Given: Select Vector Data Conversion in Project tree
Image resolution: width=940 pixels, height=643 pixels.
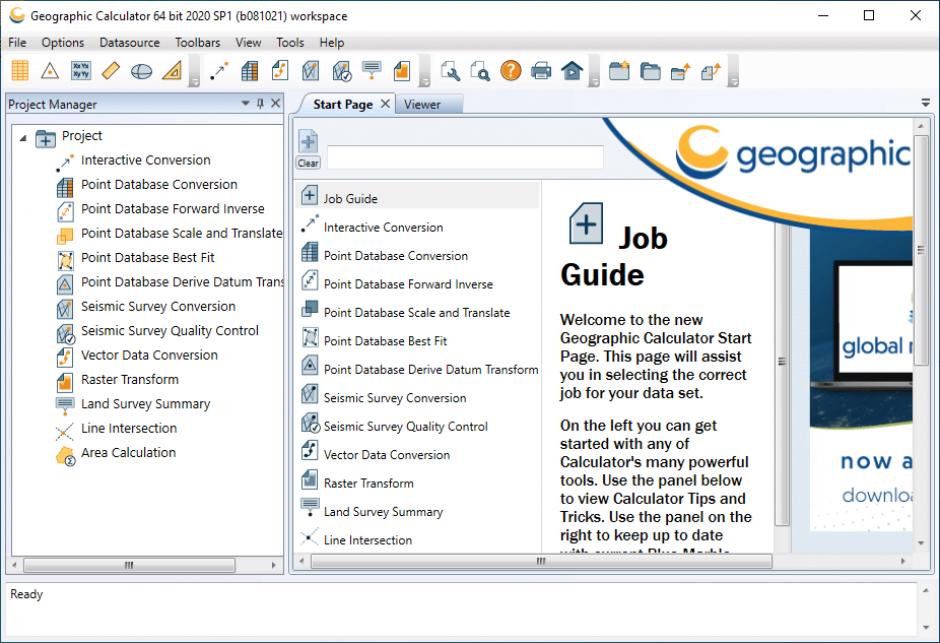Looking at the screenshot, I should point(149,355).
